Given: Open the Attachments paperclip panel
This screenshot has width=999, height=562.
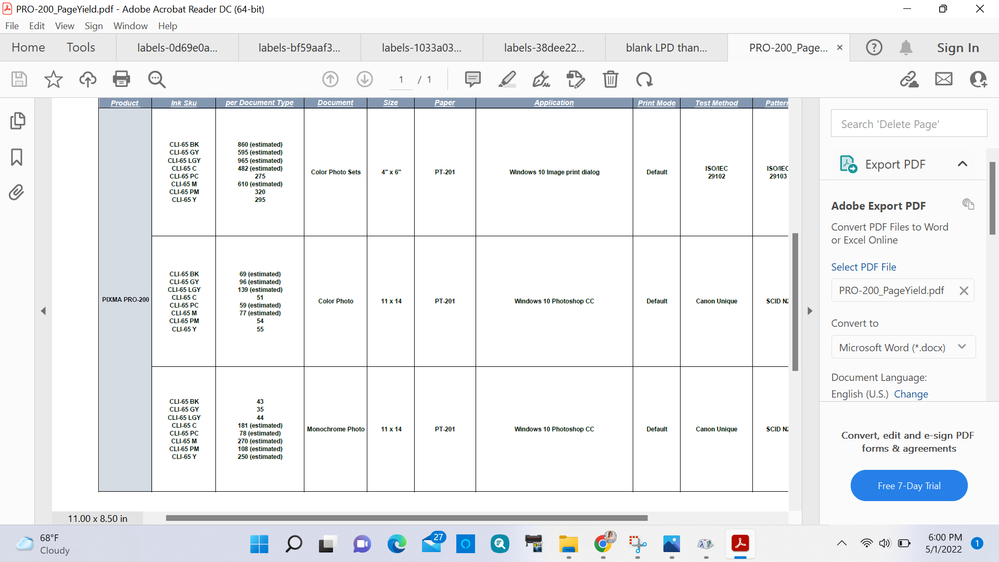Looking at the screenshot, I should tap(17, 192).
